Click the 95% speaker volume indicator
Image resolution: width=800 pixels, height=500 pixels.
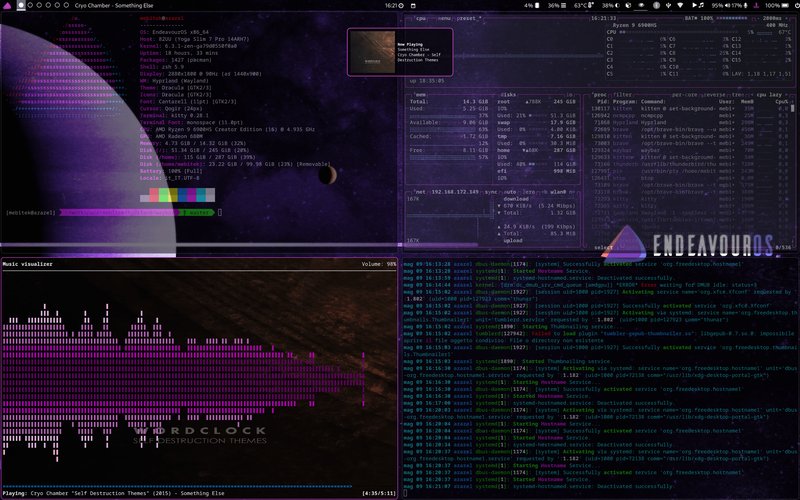coord(720,6)
